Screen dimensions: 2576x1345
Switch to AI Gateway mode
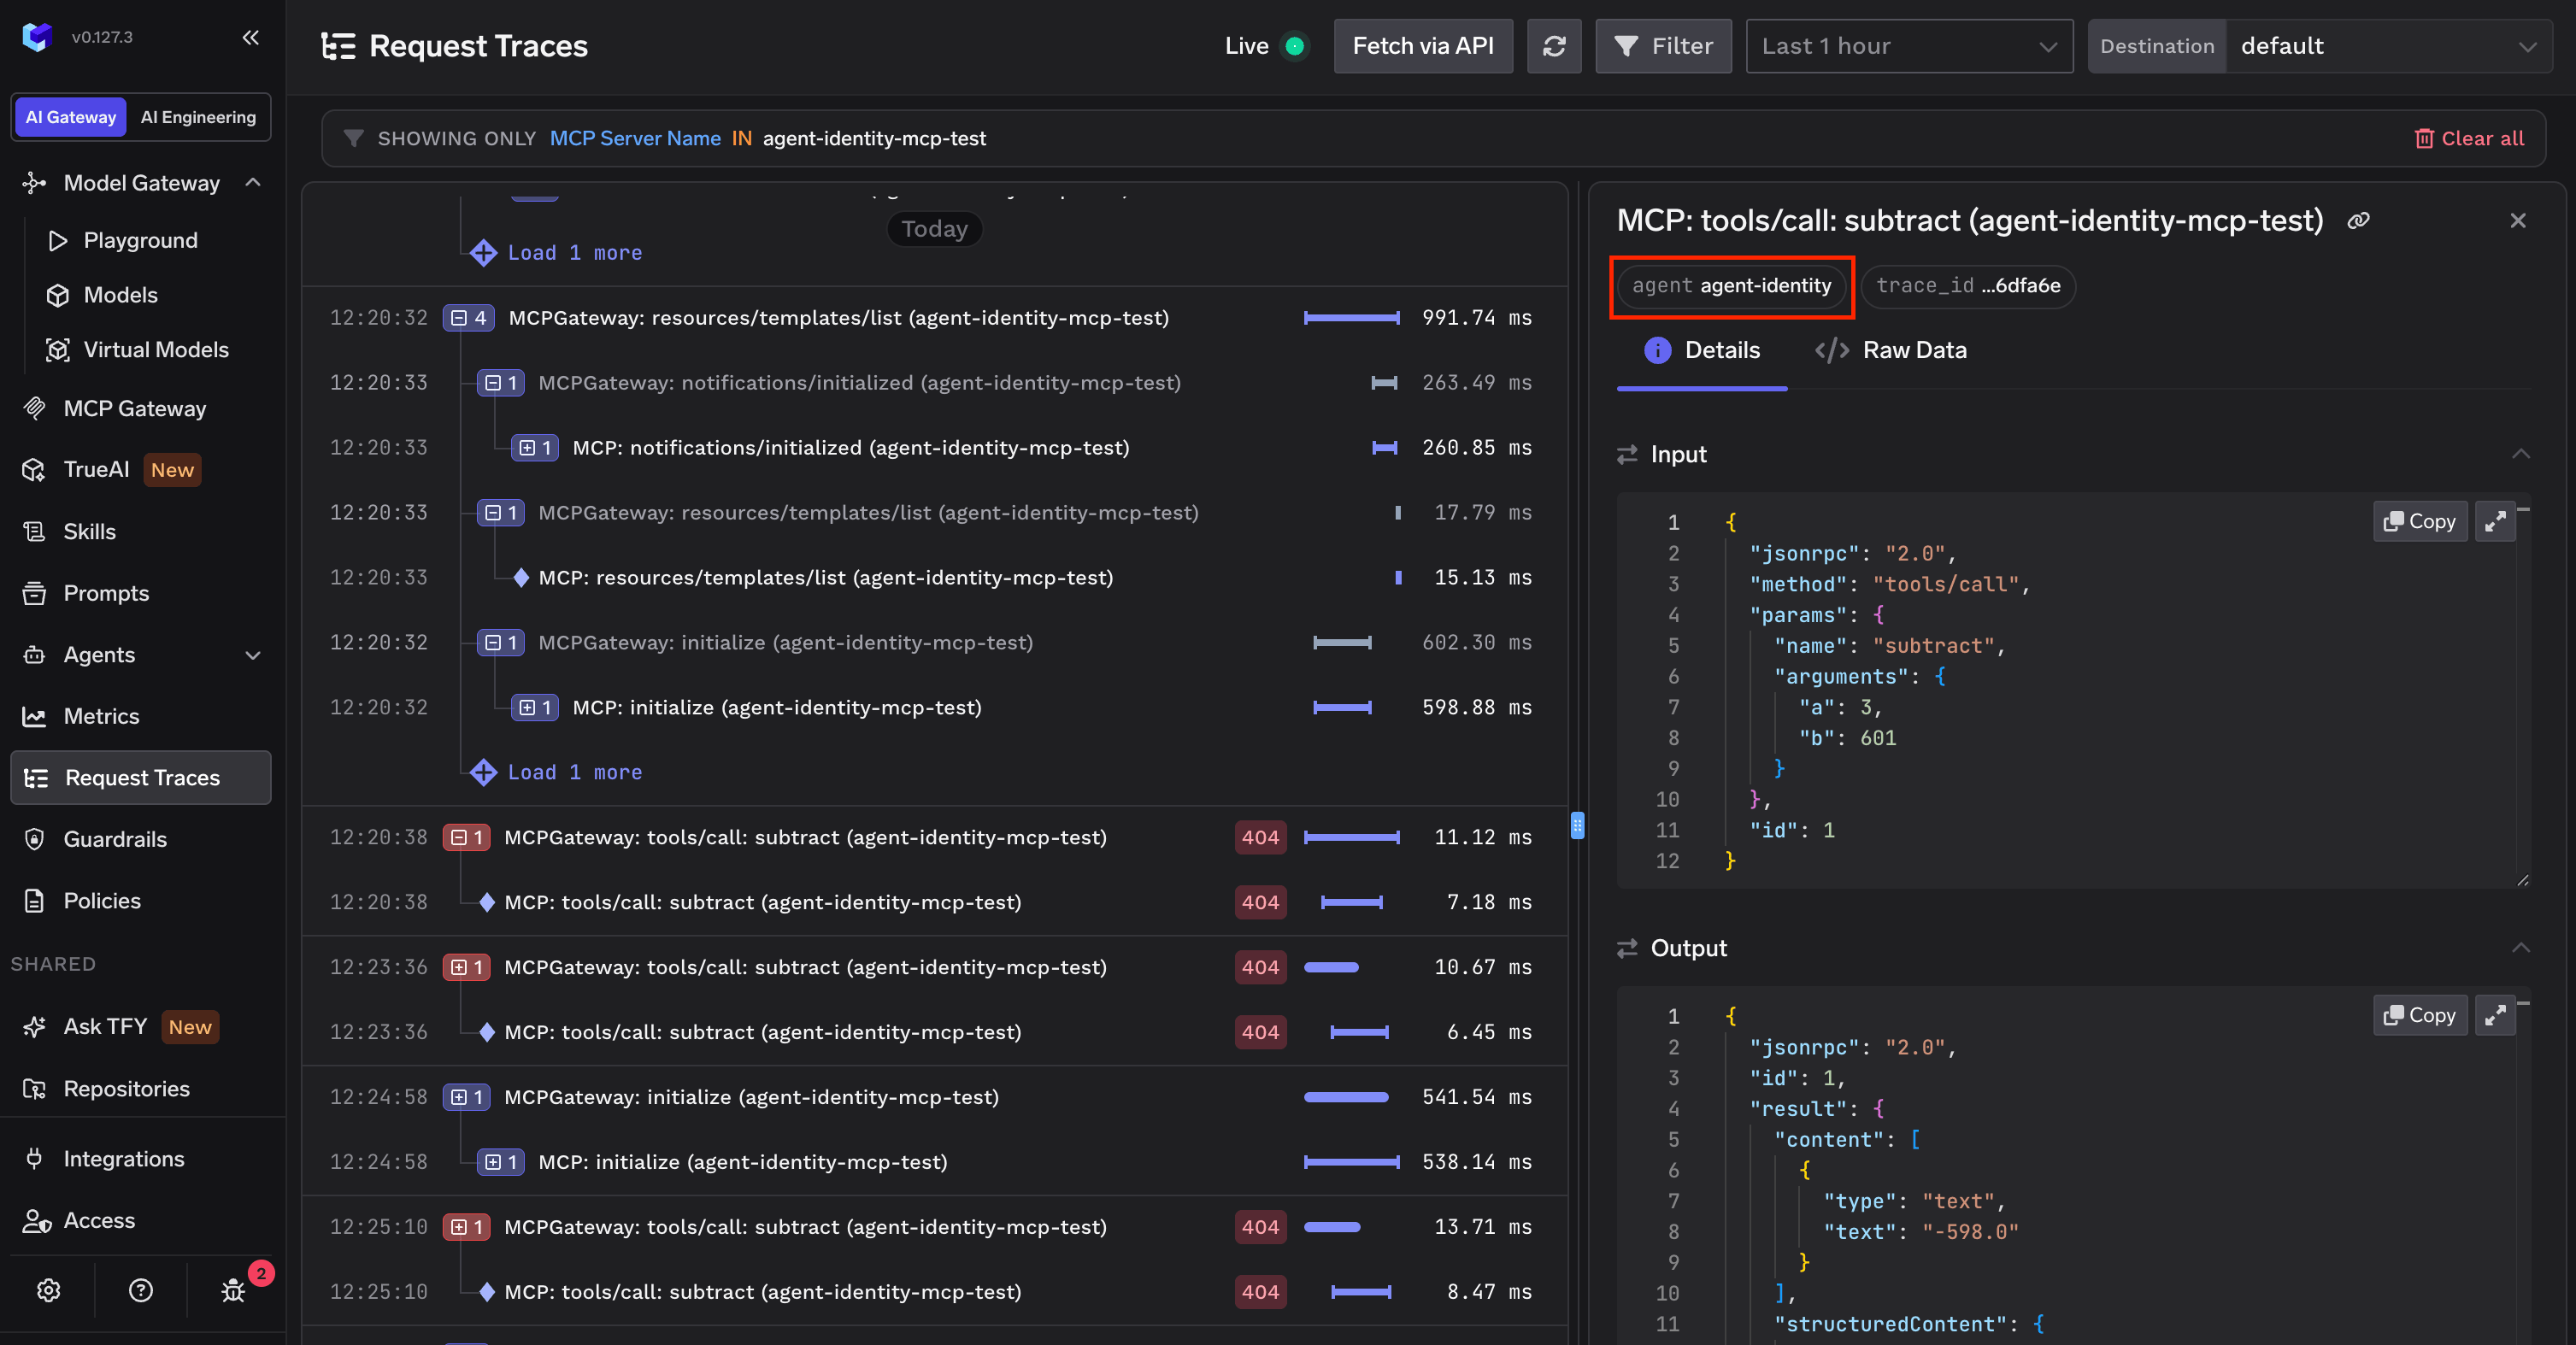[x=70, y=117]
